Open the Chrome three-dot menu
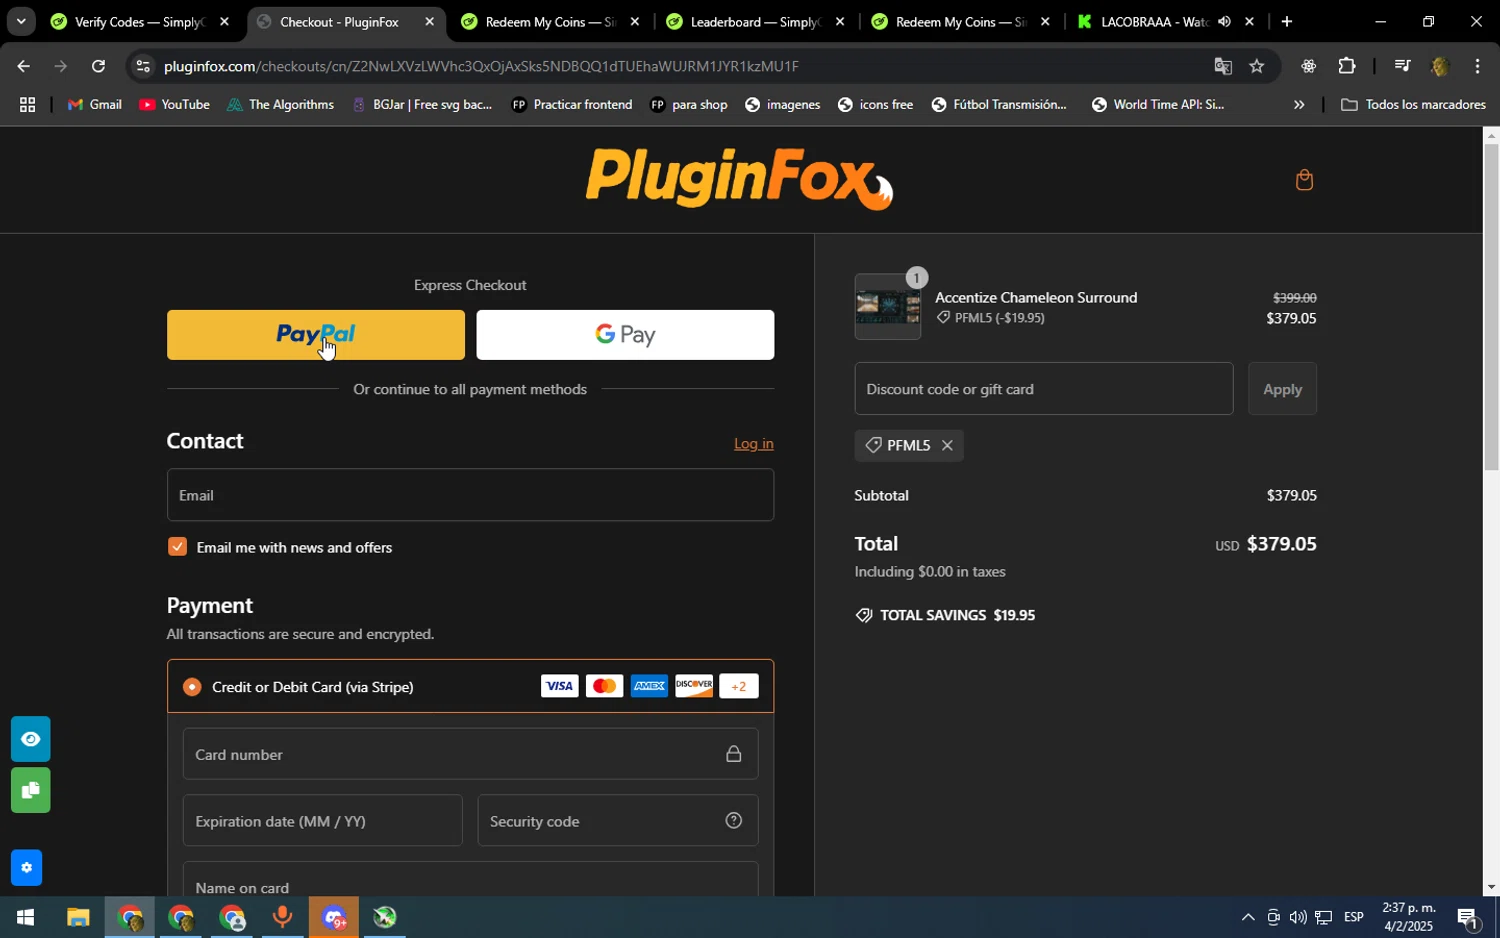The width and height of the screenshot is (1500, 938). (x=1477, y=66)
